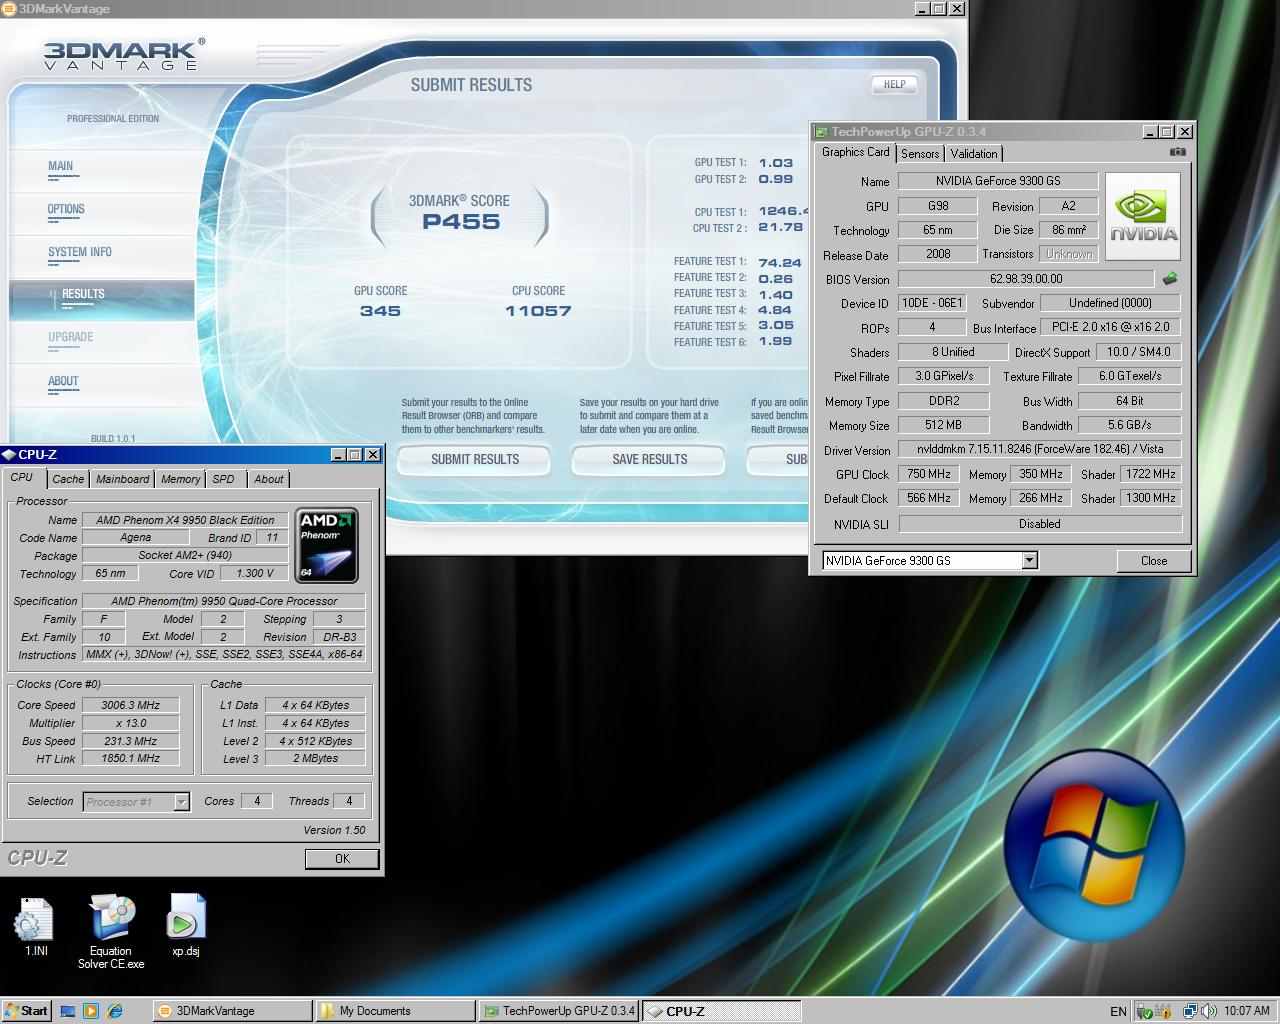This screenshot has width=1280, height=1024.
Task: Launch Internet Explorer from quick launch
Action: click(x=115, y=1011)
